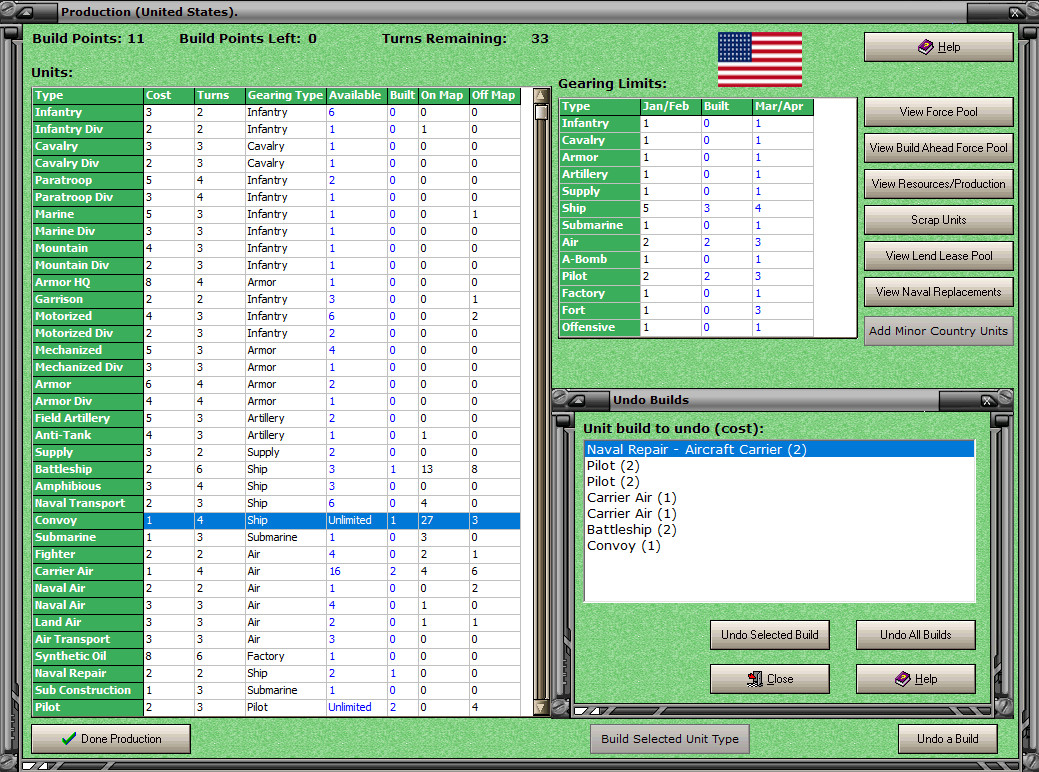Open View Force Pool
Viewport: 1039px width, 772px height.
(x=938, y=112)
